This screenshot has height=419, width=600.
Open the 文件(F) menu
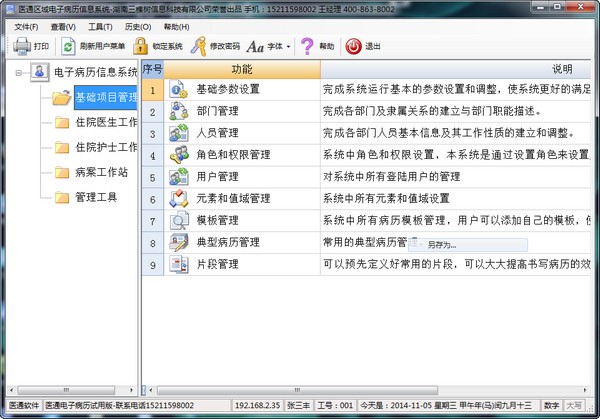click(x=26, y=27)
